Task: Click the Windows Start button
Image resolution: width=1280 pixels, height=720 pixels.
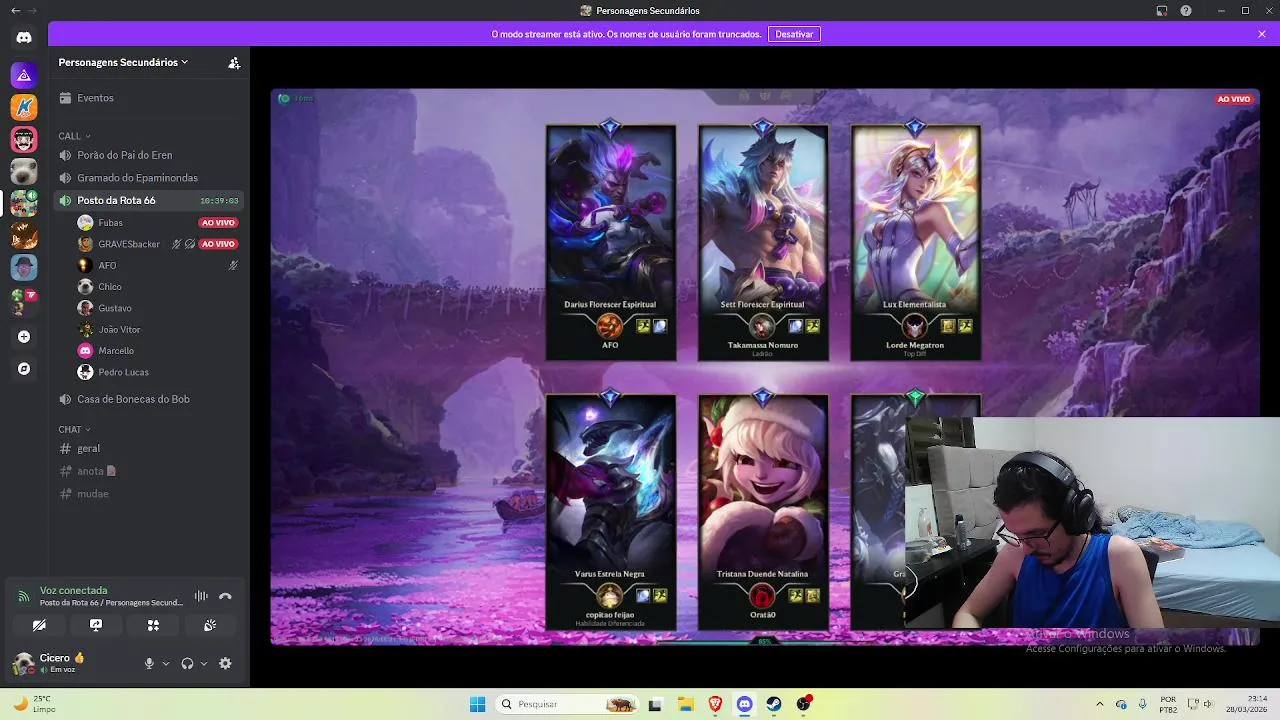Action: [477, 704]
